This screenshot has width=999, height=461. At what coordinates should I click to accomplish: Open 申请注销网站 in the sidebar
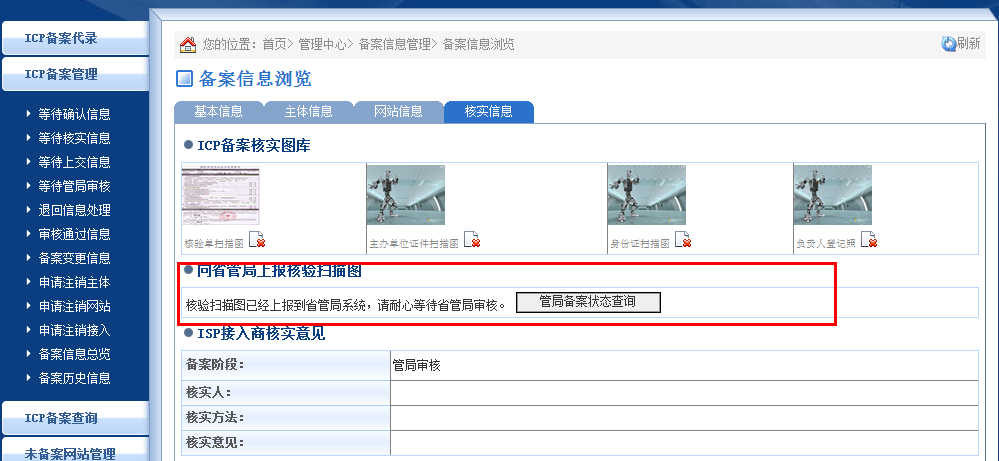coord(75,306)
